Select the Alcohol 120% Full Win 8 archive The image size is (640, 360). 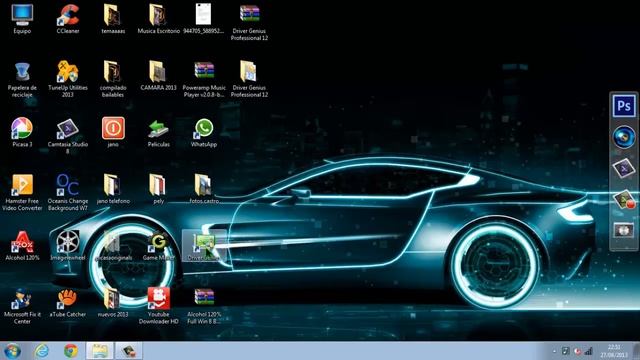point(204,306)
